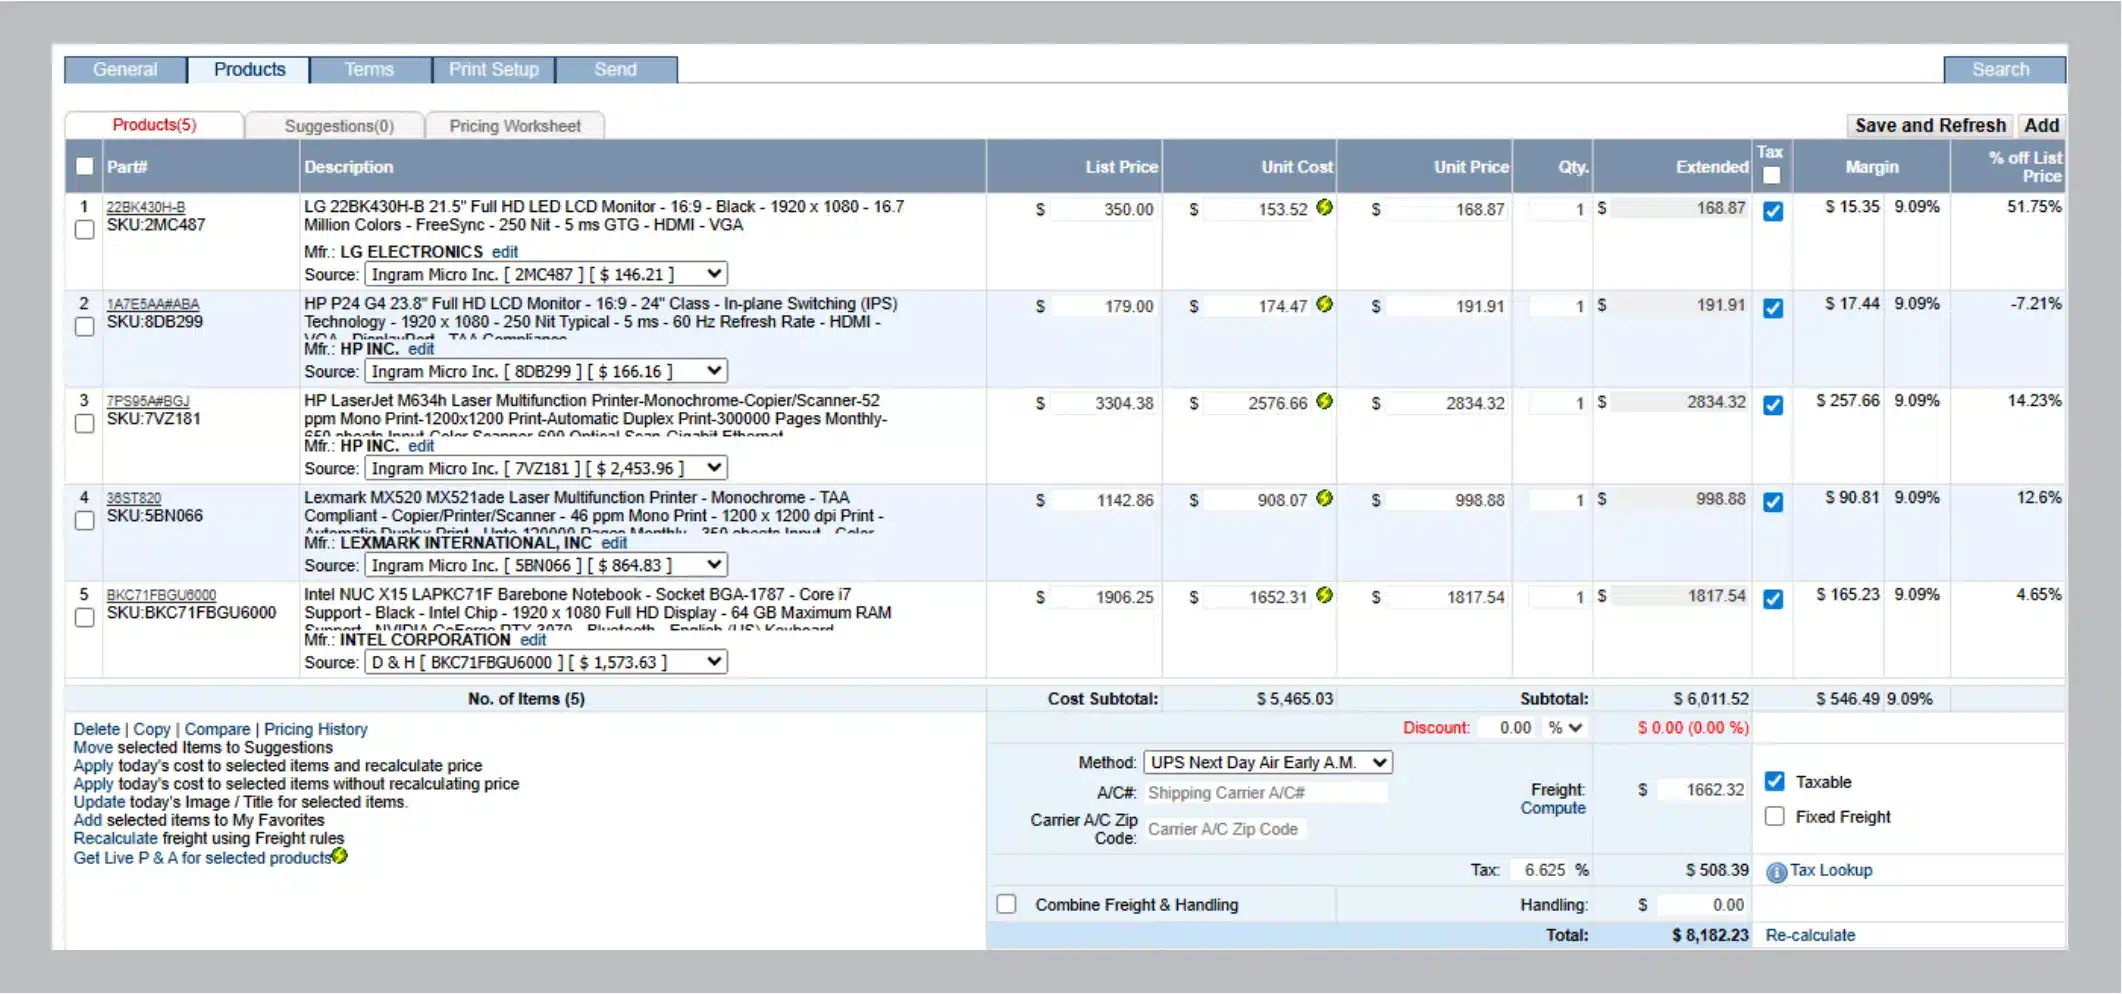Open the Pricing History link
This screenshot has width=2122, height=994.
(x=316, y=729)
